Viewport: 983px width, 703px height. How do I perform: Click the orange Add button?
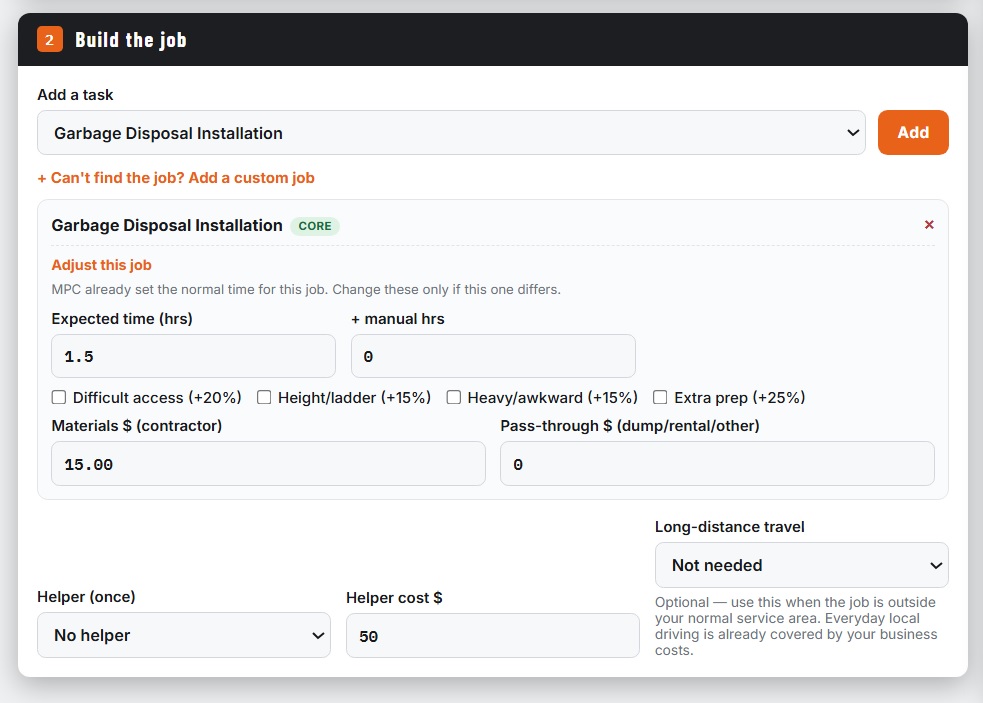click(913, 132)
